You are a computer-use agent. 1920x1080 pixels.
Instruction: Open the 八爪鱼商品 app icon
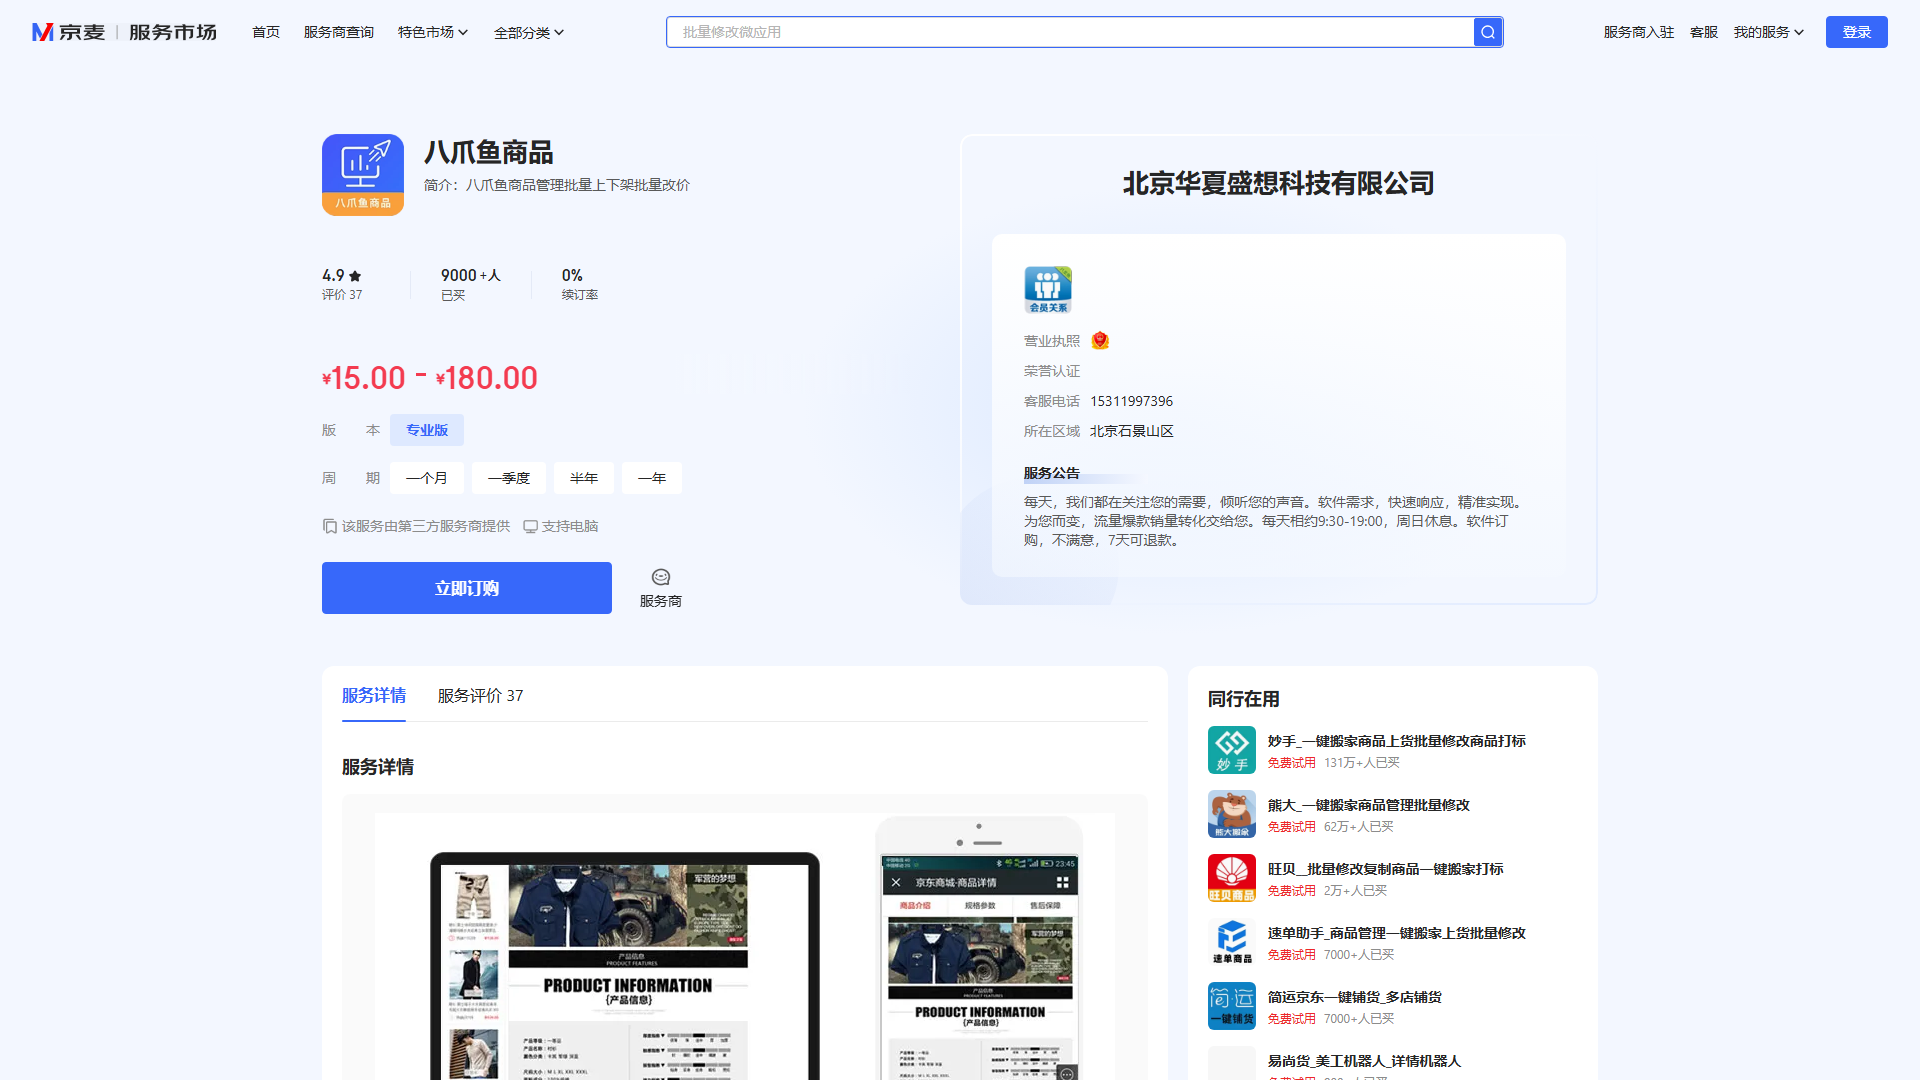point(363,175)
